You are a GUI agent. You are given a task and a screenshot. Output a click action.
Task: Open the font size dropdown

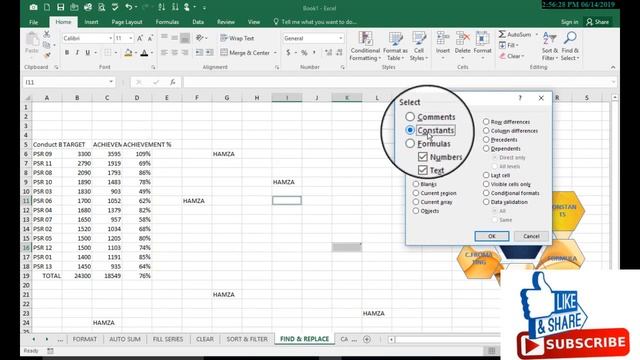131,38
